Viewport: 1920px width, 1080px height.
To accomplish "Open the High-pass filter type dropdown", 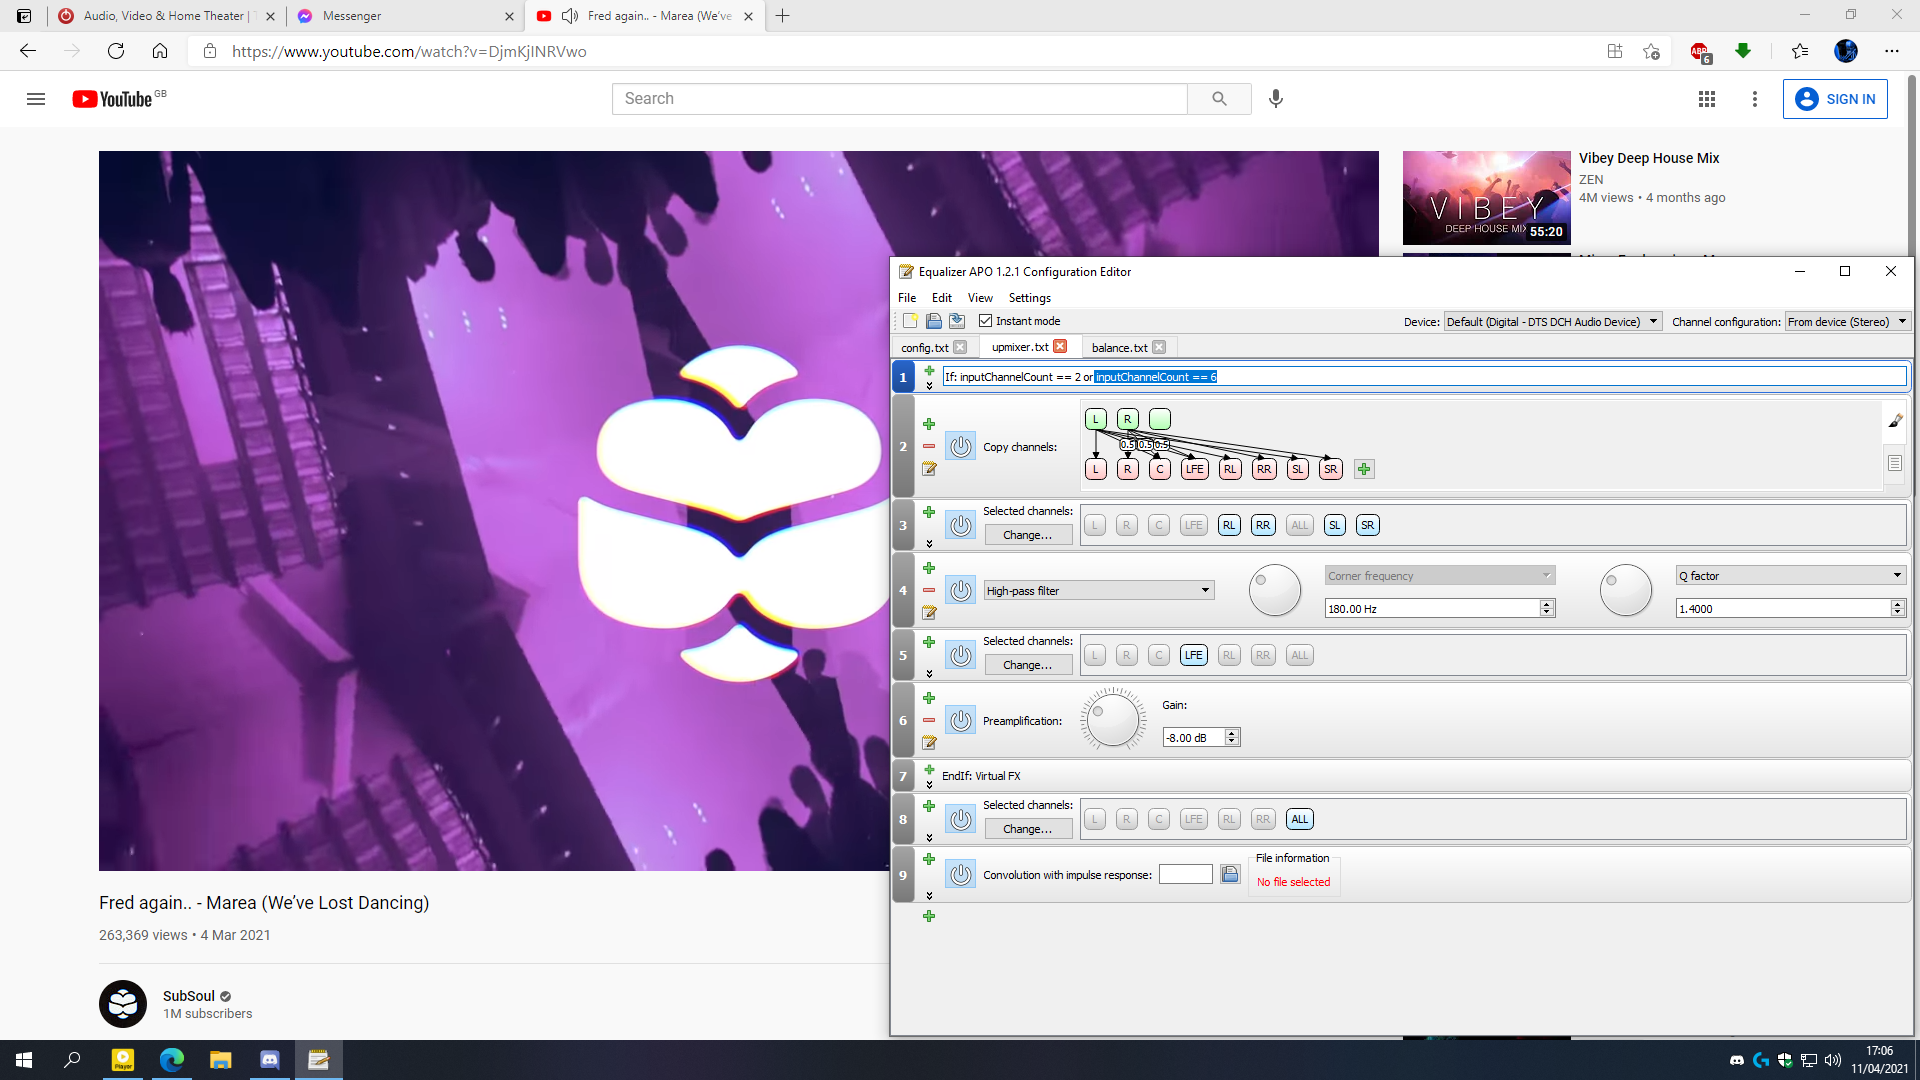I will coord(1099,591).
